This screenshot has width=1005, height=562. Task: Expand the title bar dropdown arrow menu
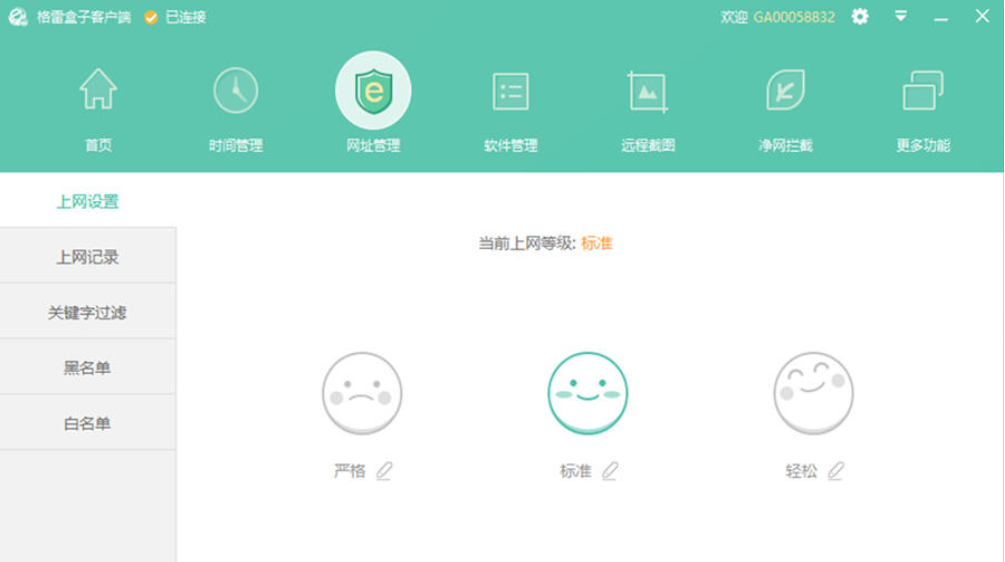(x=901, y=16)
